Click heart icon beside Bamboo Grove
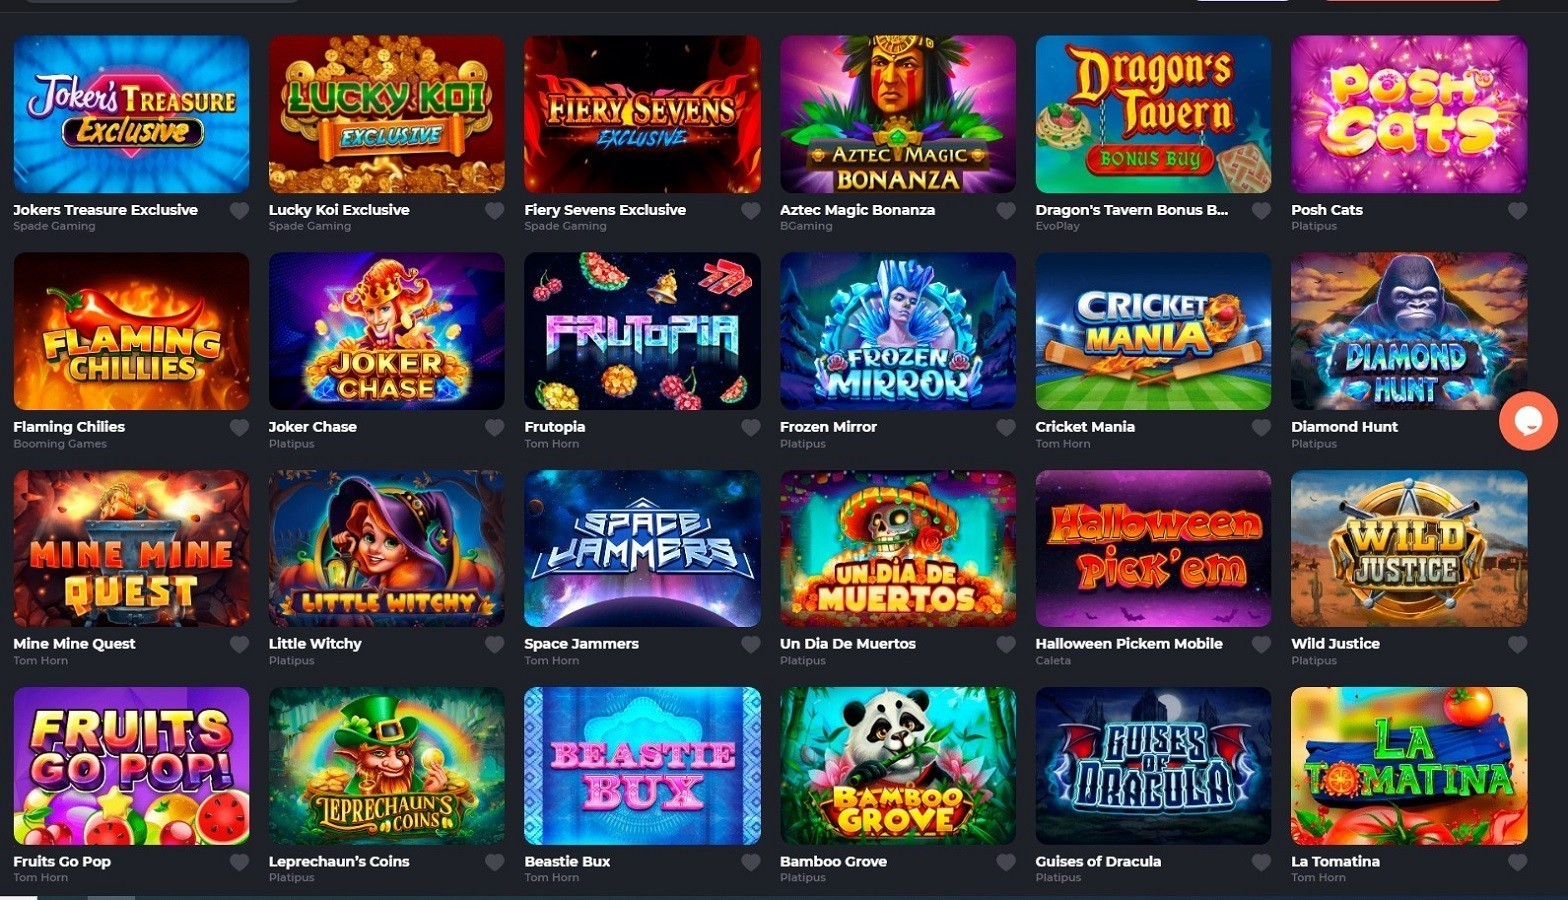 1006,861
